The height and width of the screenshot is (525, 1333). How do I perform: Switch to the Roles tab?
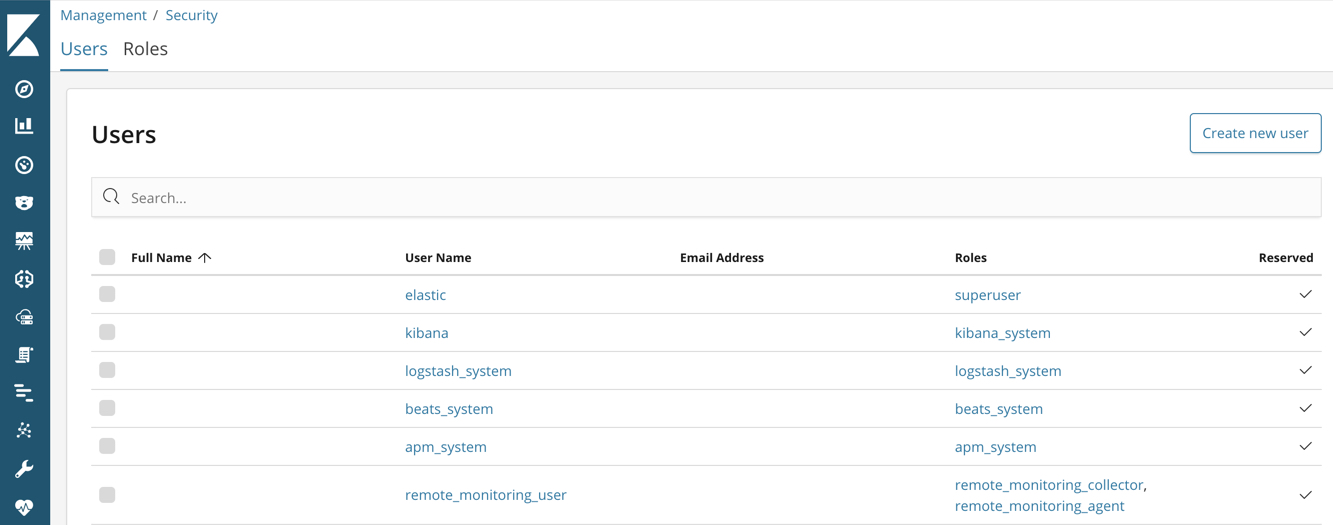(x=145, y=49)
